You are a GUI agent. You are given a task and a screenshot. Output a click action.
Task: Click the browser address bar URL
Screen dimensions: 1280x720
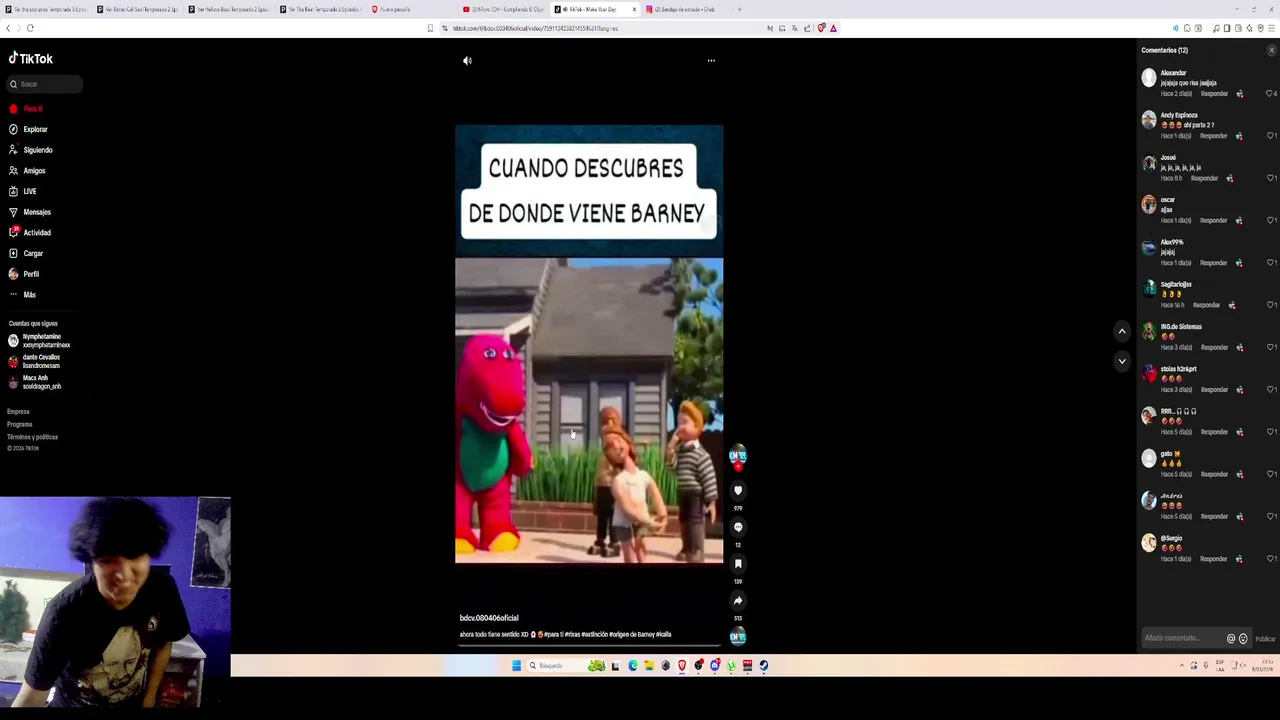pos(535,28)
